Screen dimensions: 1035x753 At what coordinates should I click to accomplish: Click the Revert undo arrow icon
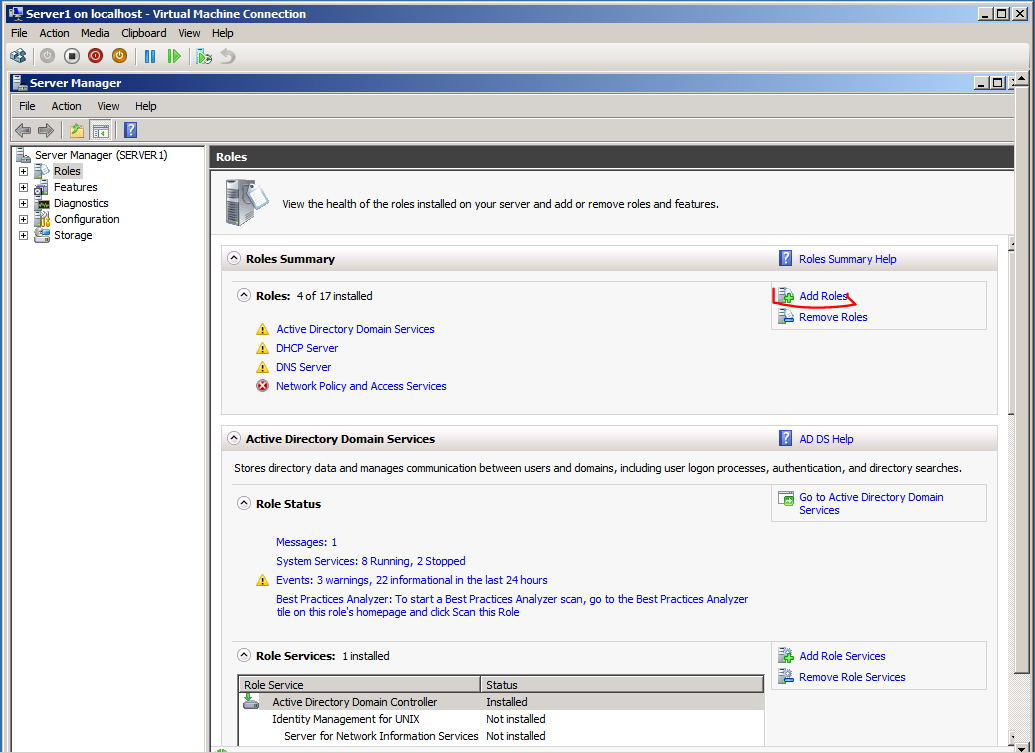(228, 56)
